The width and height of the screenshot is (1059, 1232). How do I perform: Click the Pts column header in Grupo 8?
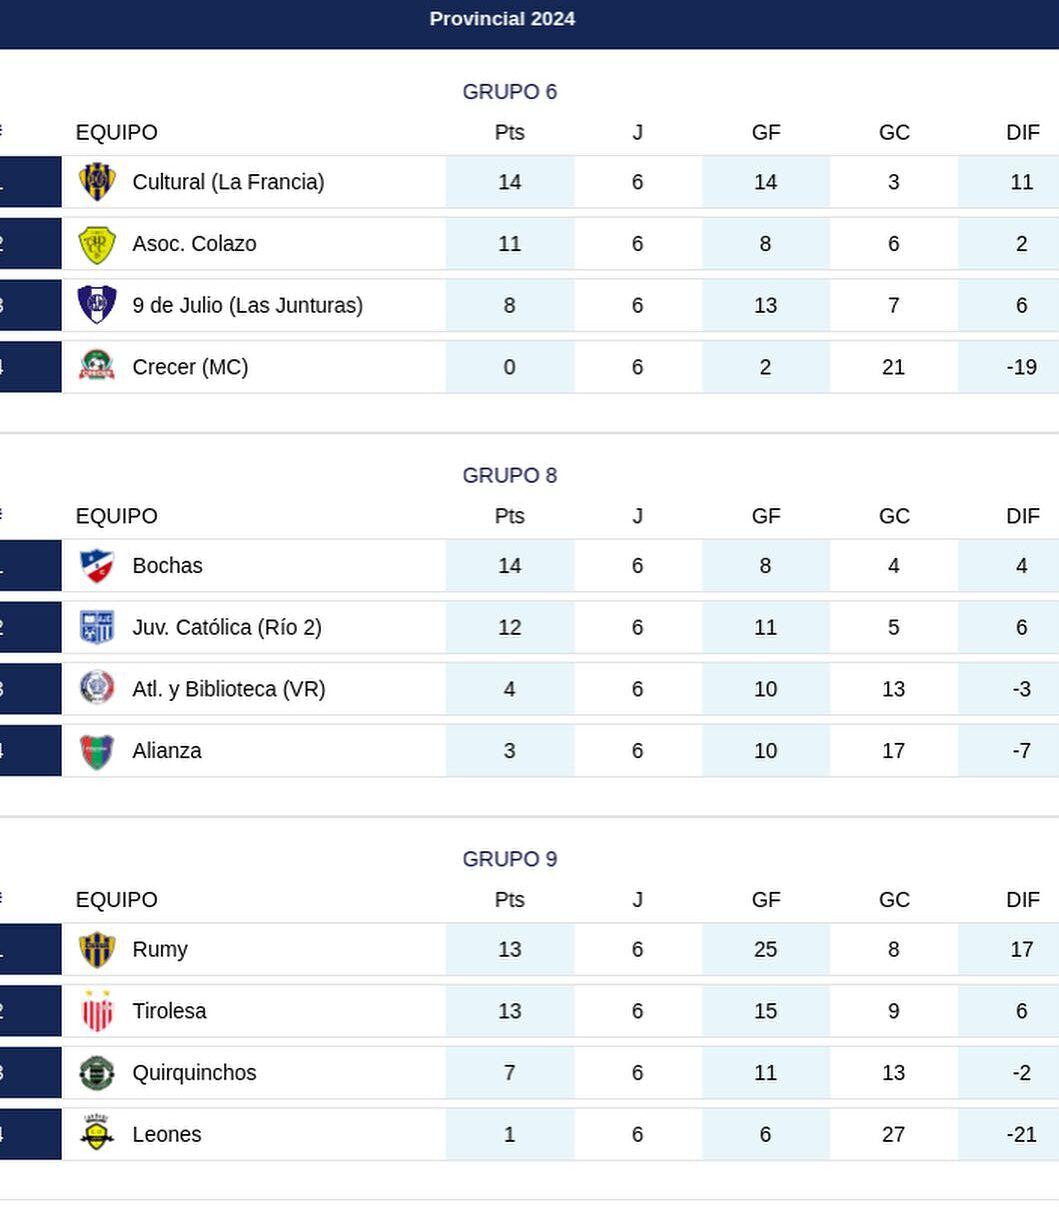(509, 516)
